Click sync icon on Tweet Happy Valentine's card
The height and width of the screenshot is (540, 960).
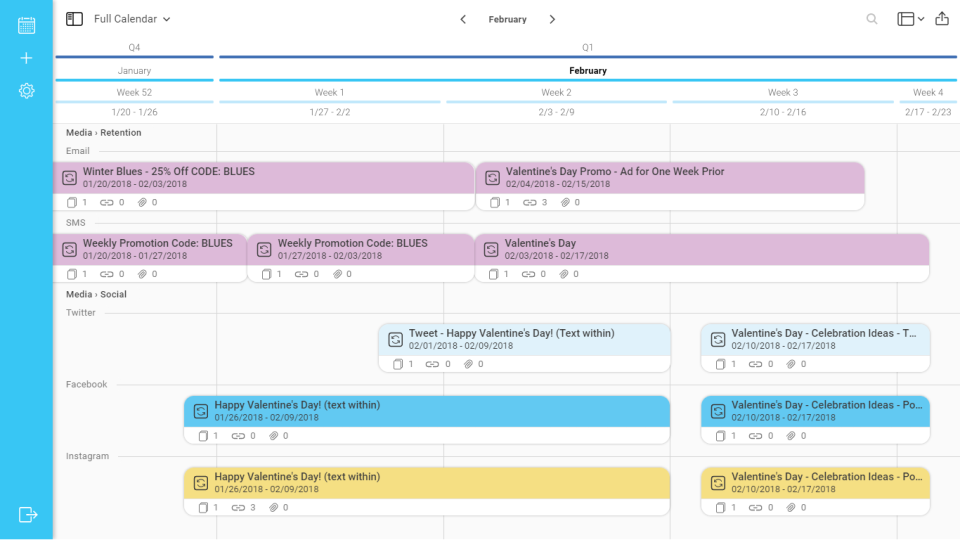click(396, 339)
